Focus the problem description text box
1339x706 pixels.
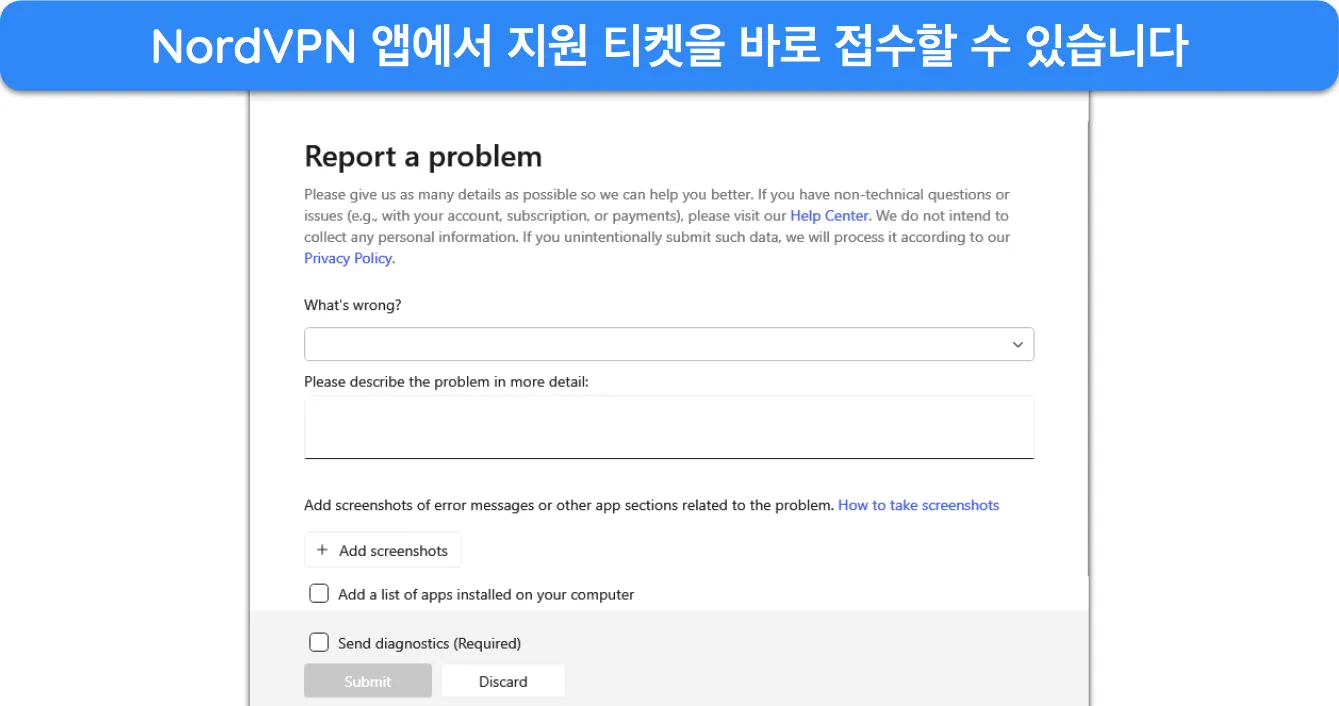[x=669, y=427]
